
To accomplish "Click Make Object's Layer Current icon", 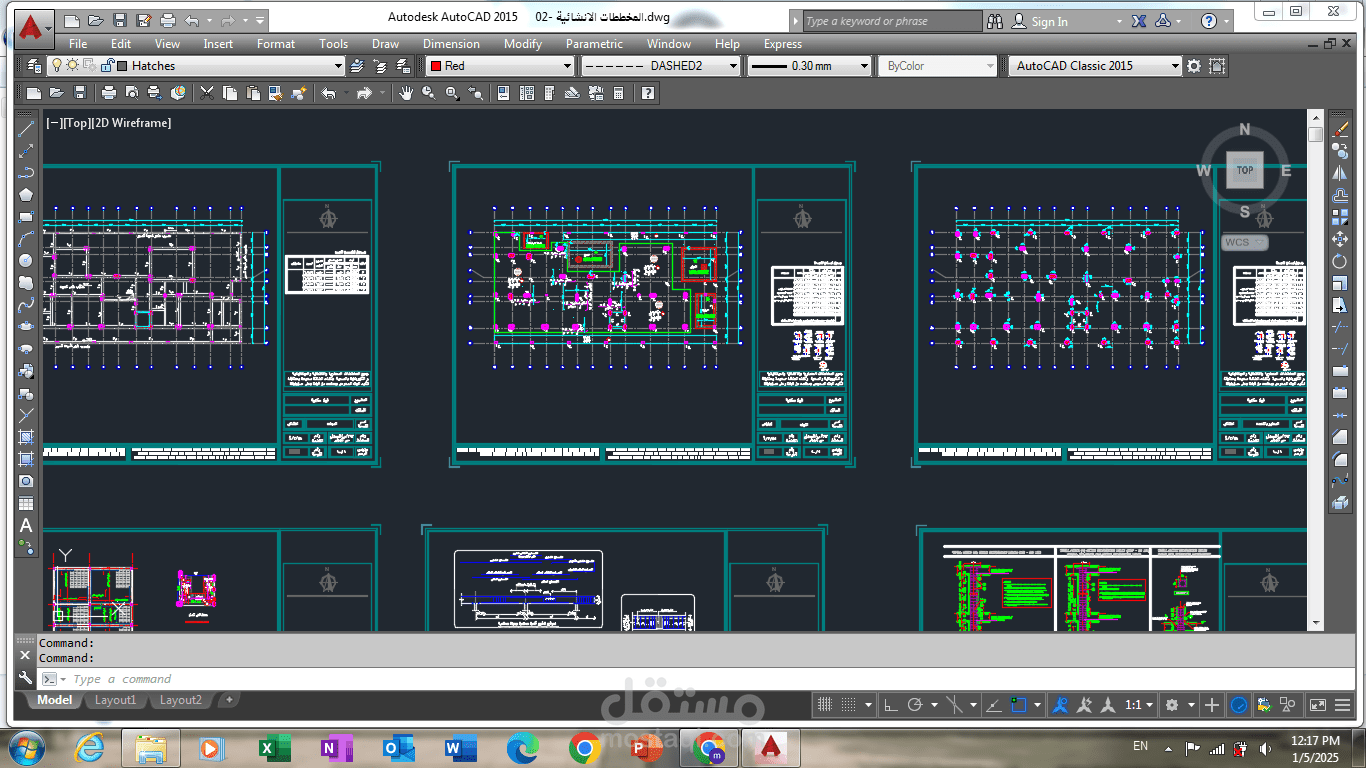I will [x=357, y=66].
